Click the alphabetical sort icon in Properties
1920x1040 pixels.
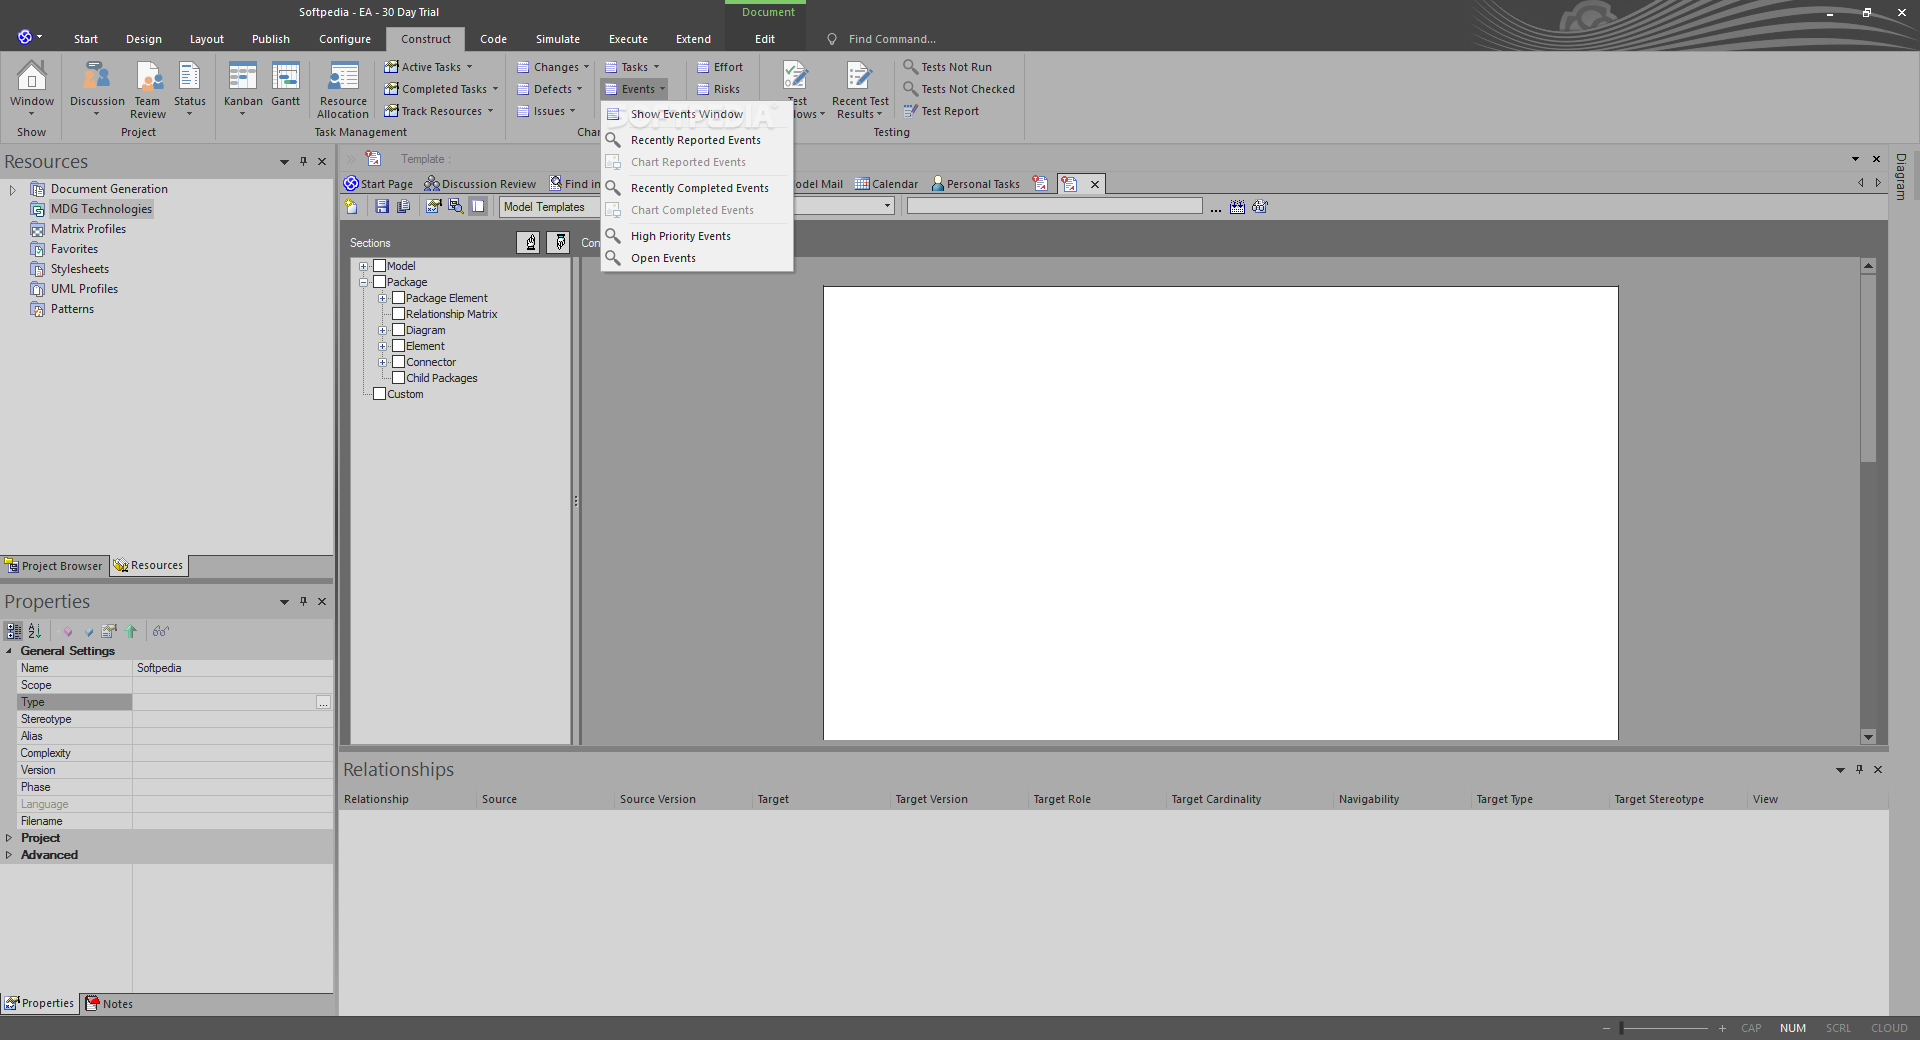click(x=35, y=631)
